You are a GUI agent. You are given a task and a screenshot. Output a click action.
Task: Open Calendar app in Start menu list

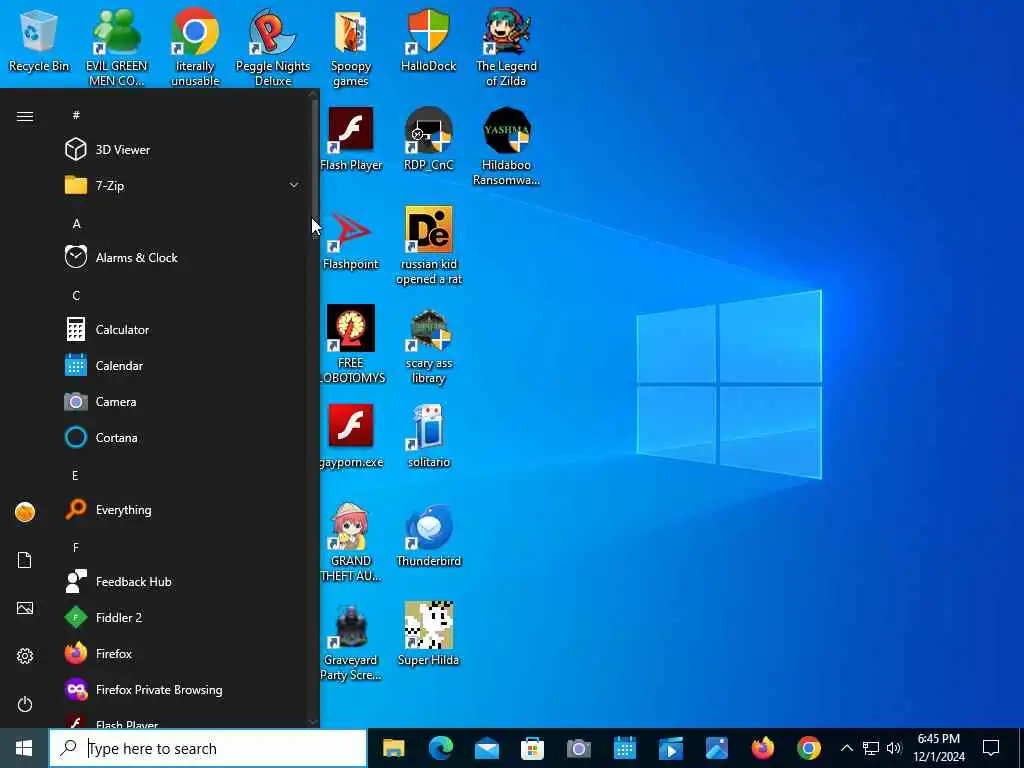coord(183,366)
